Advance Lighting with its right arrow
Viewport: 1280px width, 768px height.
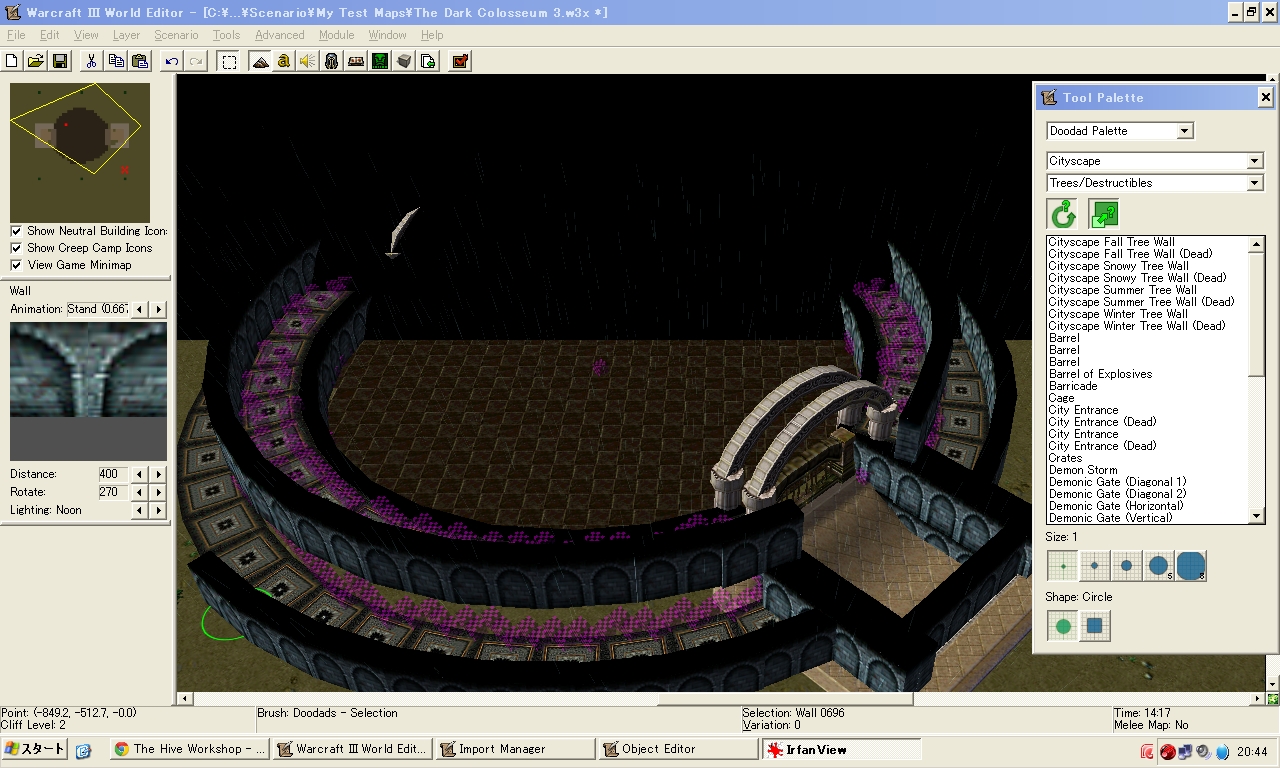click(x=157, y=510)
